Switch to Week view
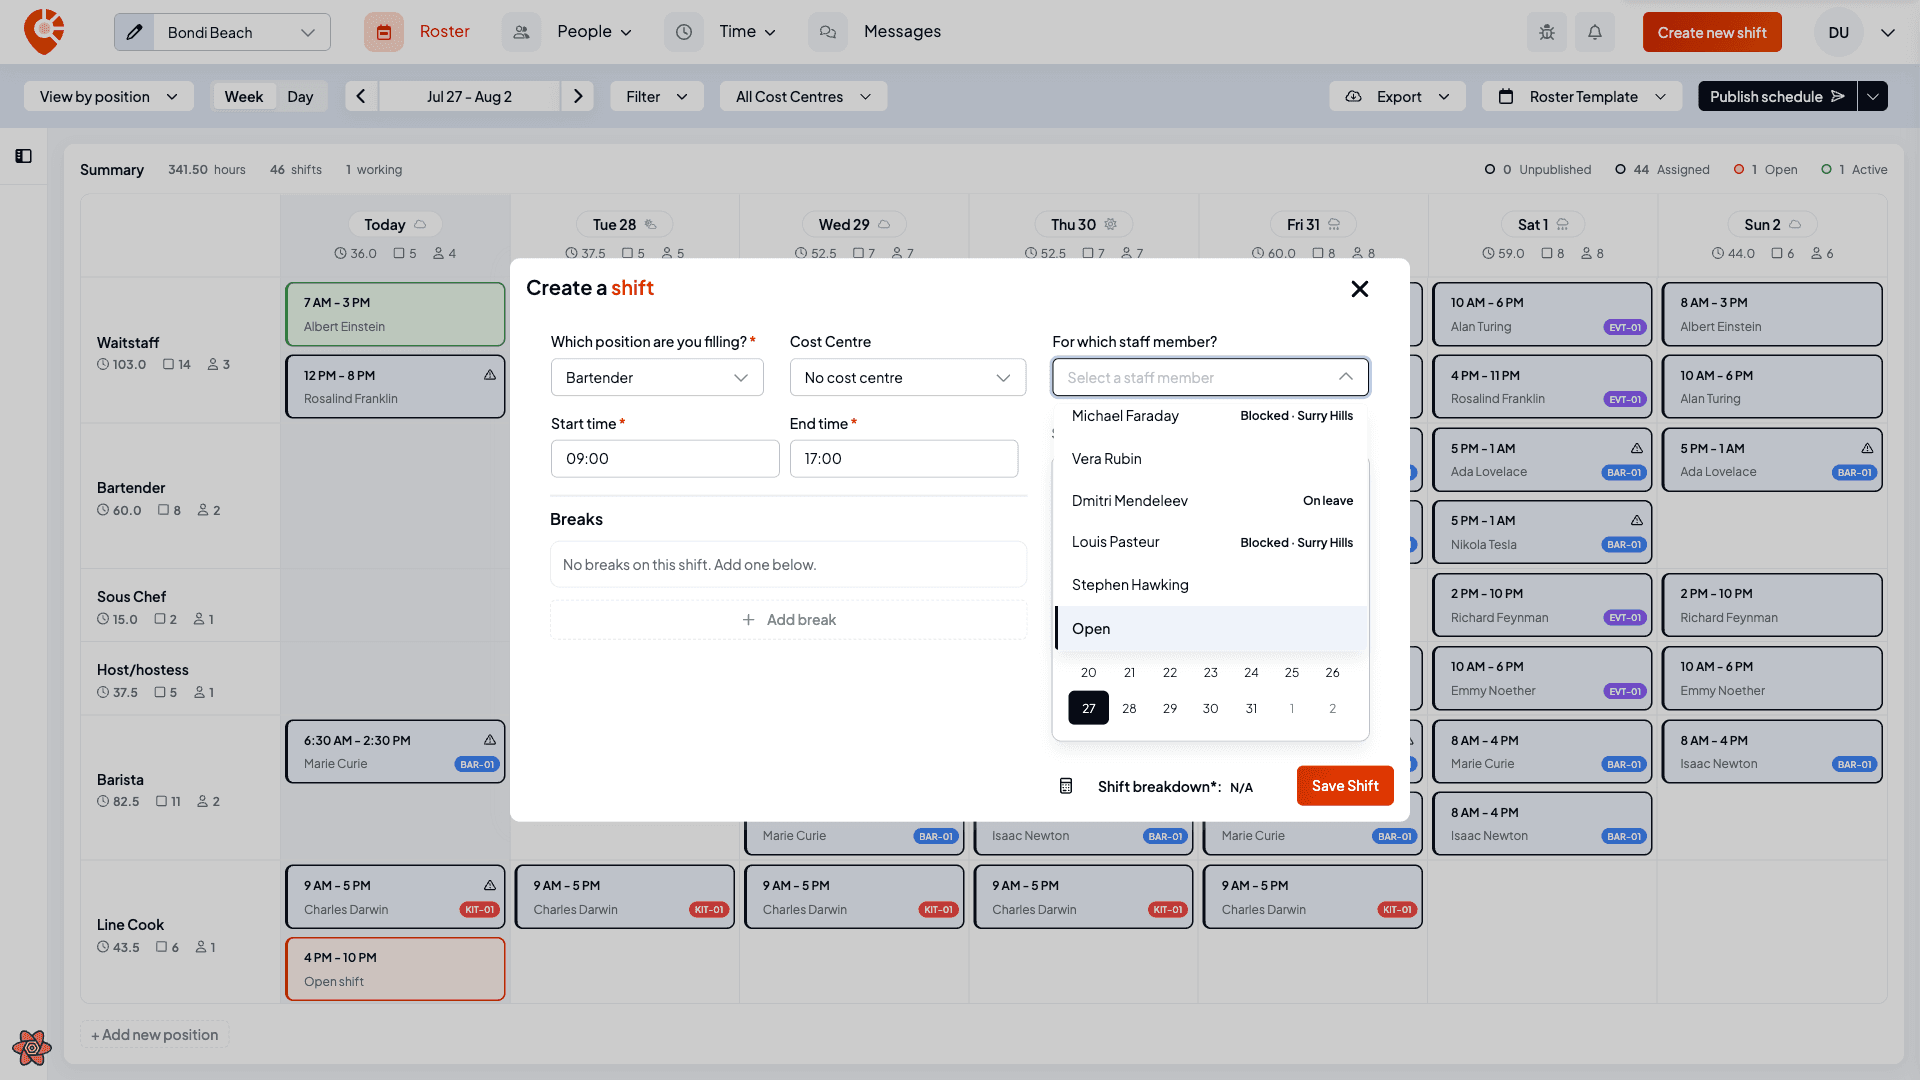This screenshot has width=1920, height=1080. (x=244, y=96)
